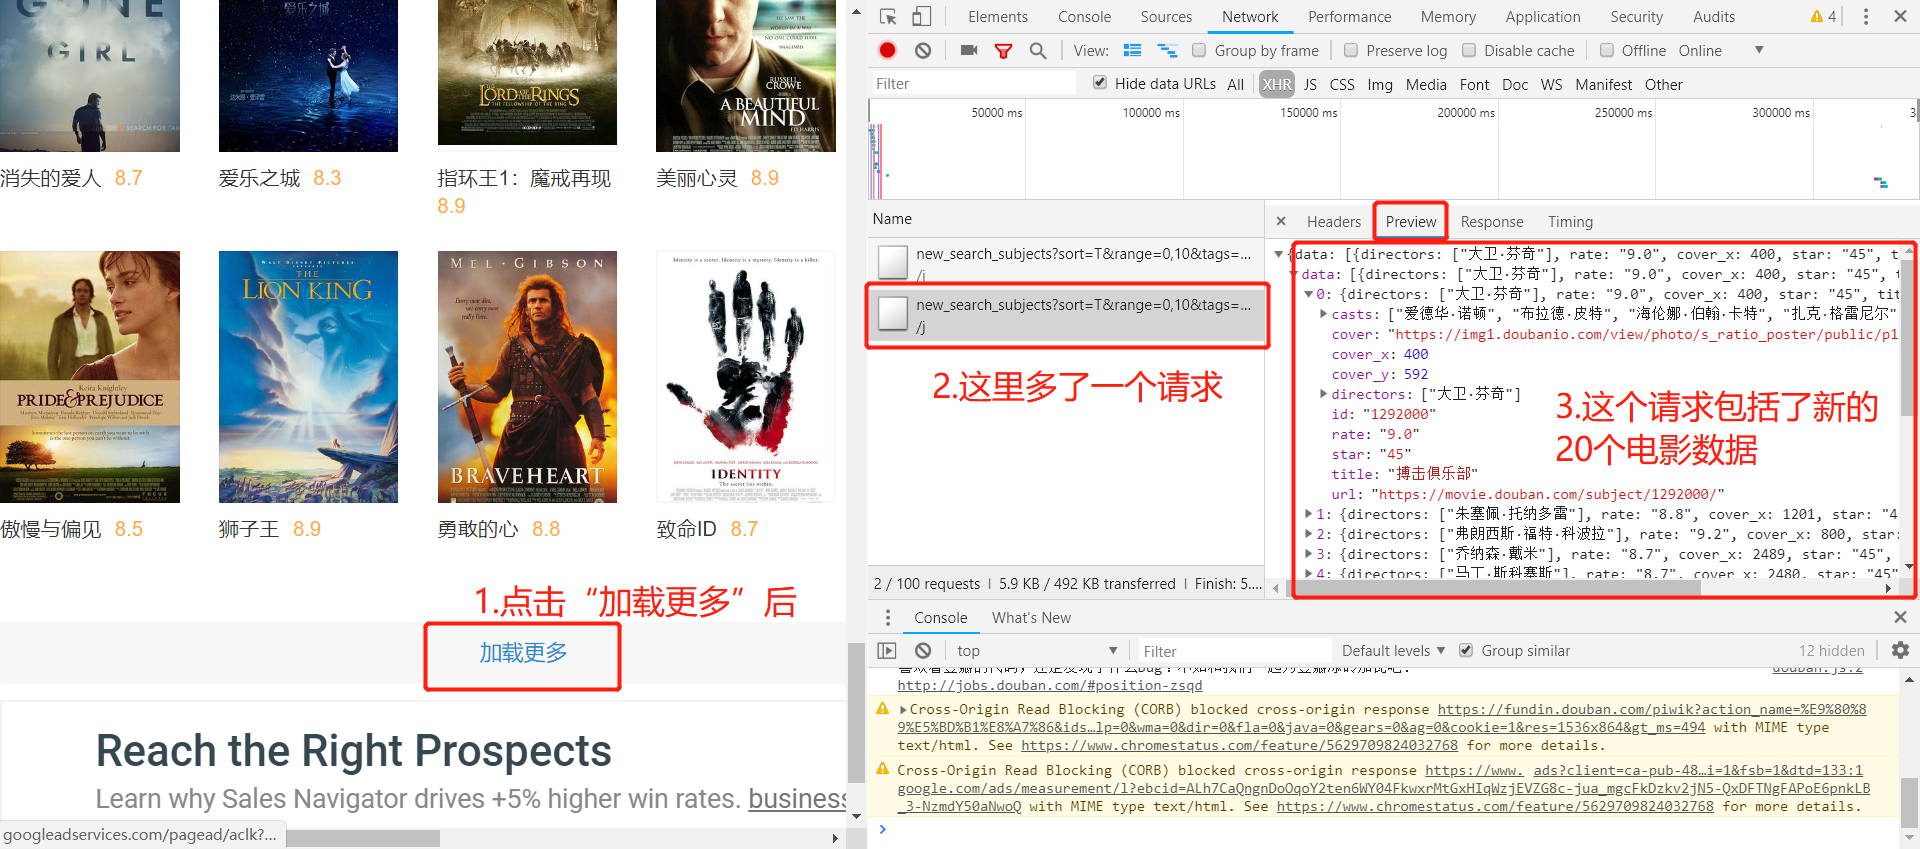
Task: Show All request types filter
Action: (1236, 84)
